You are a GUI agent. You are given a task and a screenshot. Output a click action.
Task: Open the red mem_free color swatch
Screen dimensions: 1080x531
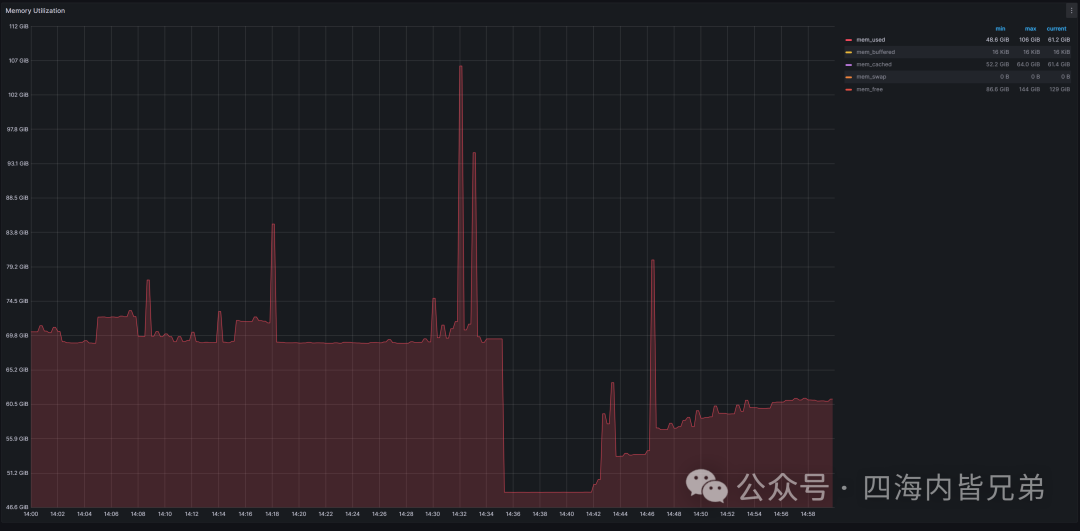(x=849, y=90)
